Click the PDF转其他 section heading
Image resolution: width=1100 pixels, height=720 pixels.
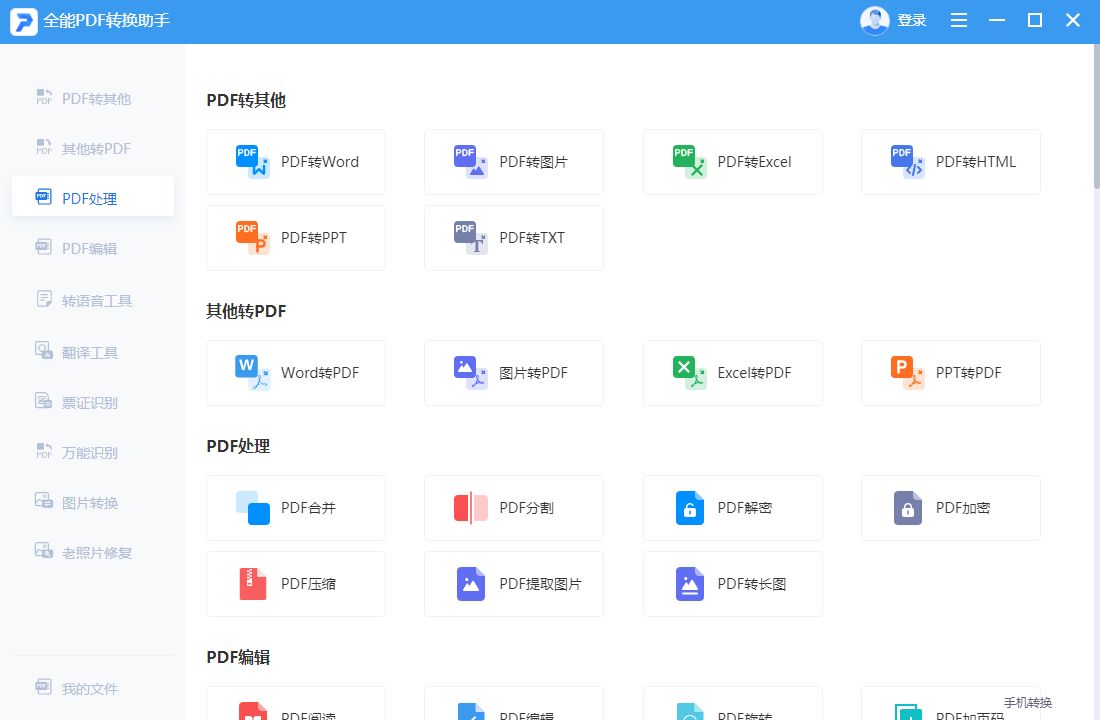pyautogui.click(x=246, y=100)
